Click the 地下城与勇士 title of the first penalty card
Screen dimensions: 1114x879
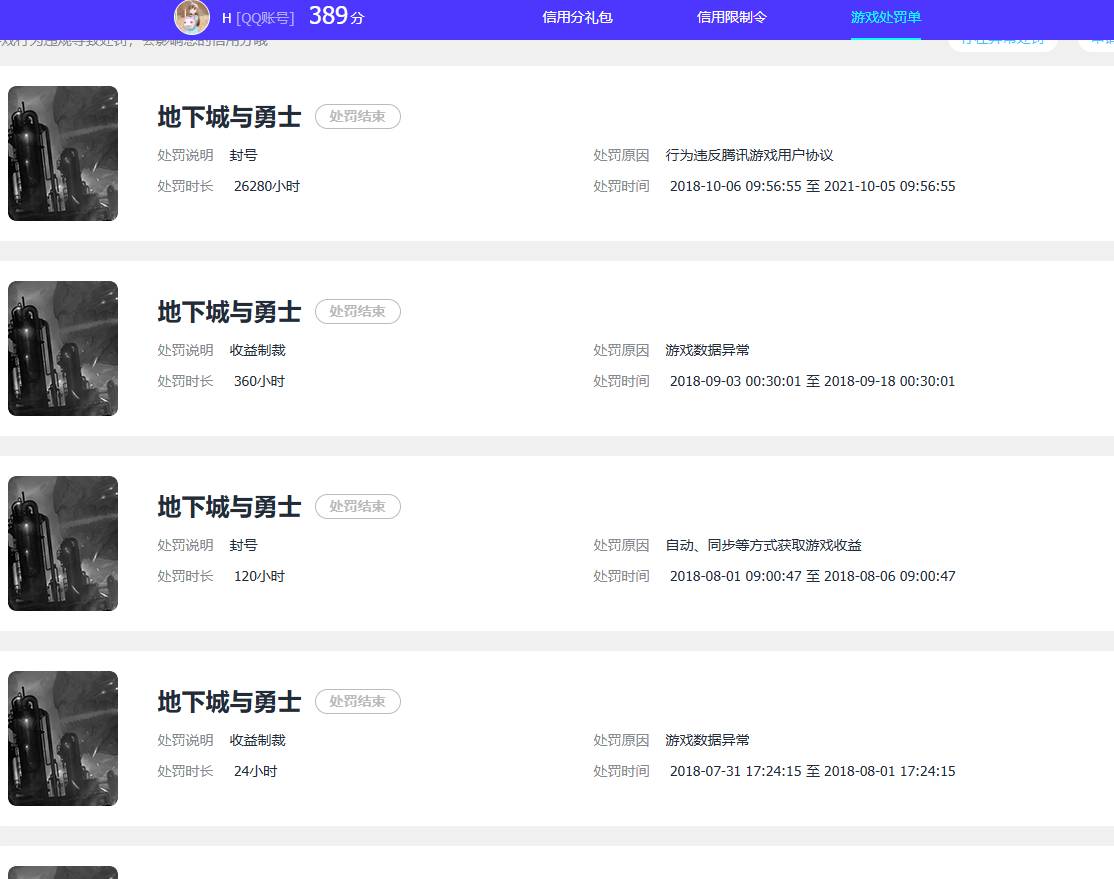click(228, 117)
